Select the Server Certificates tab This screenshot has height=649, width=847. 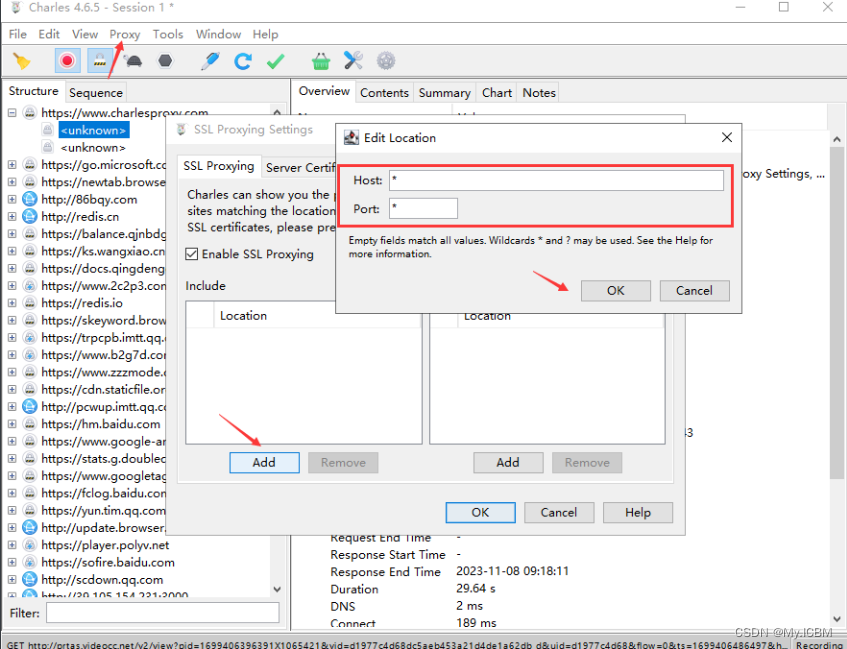tap(300, 168)
